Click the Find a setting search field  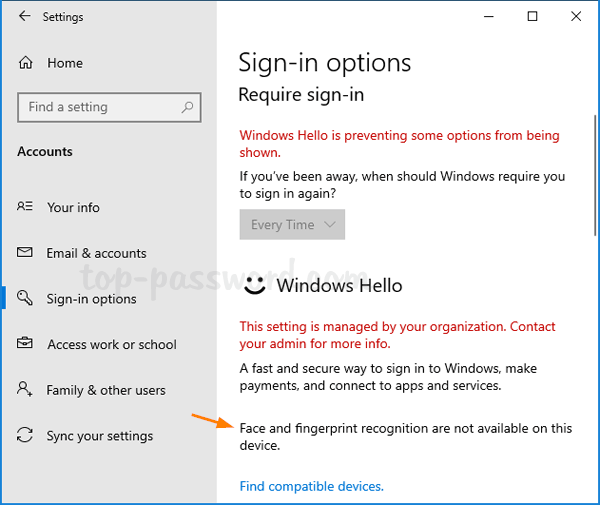click(109, 107)
